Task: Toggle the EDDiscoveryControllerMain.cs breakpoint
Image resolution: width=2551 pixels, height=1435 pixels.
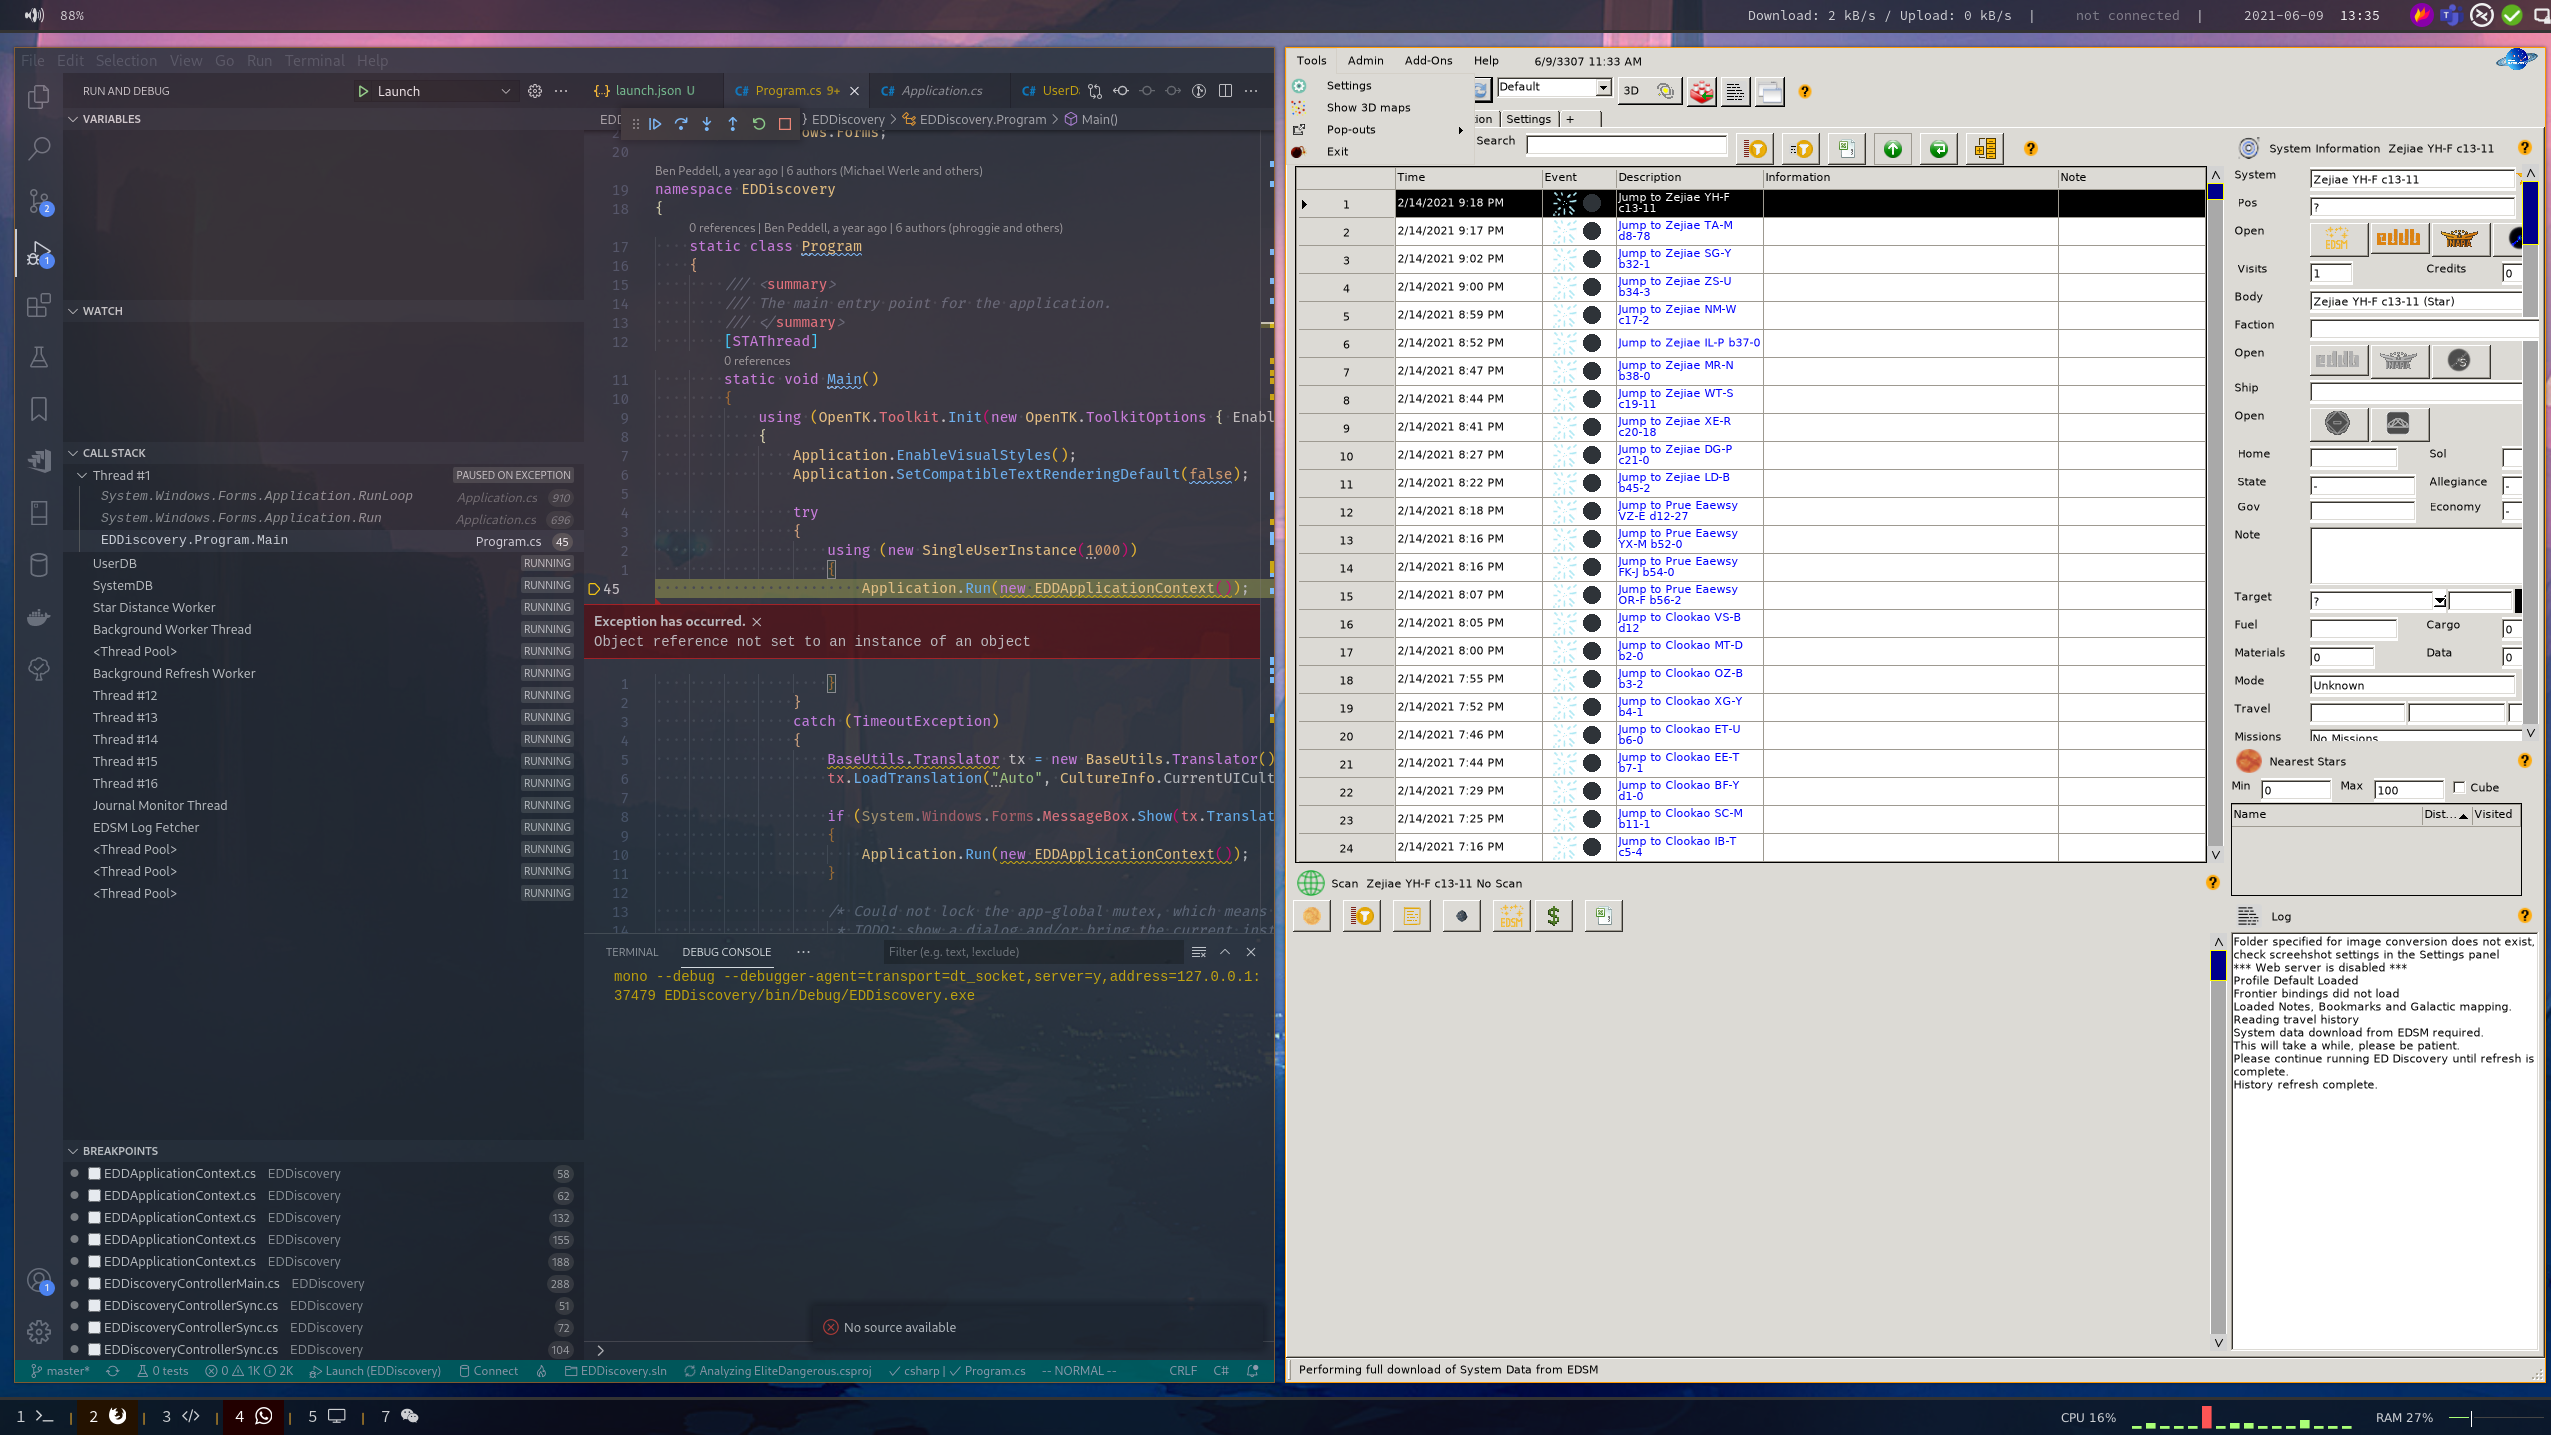Action: click(94, 1283)
